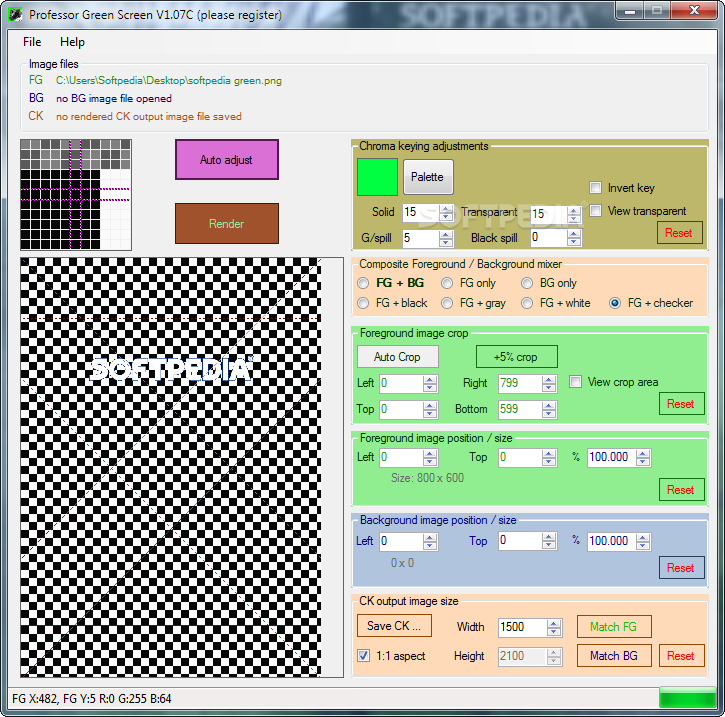
Task: Enable the View crop area checkbox
Action: (x=576, y=382)
